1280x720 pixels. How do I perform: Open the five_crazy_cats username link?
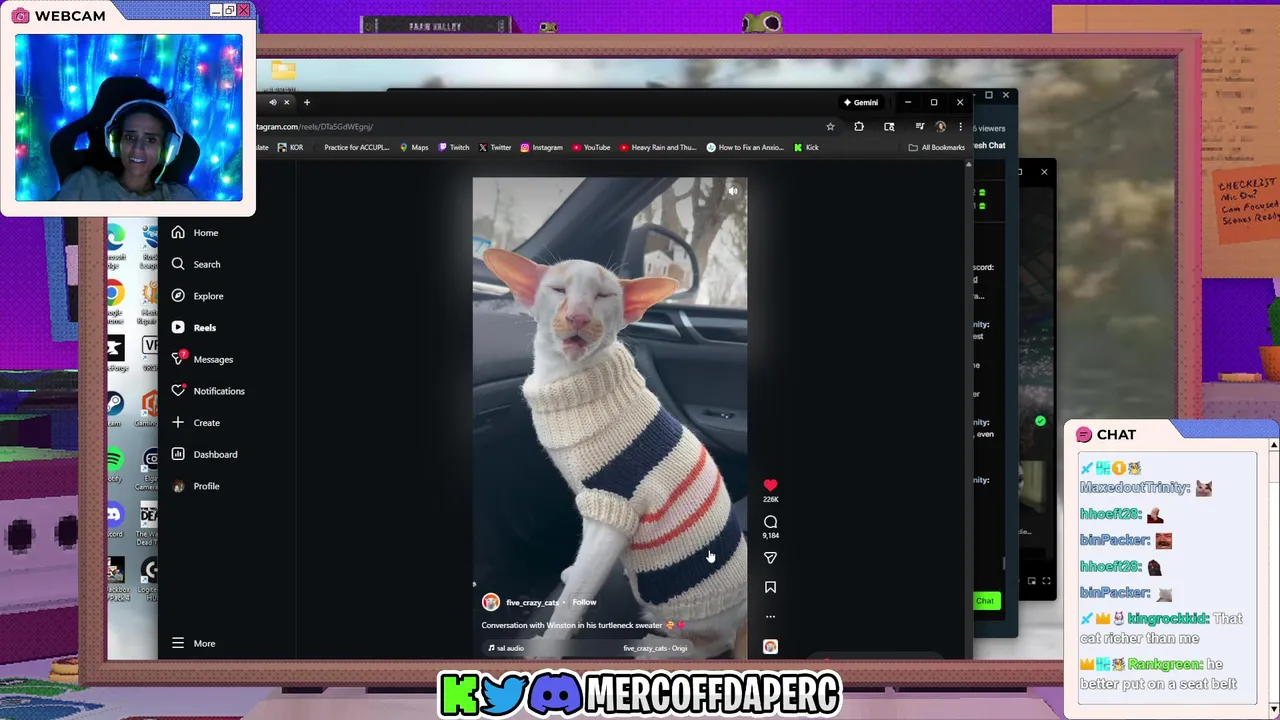(x=532, y=602)
